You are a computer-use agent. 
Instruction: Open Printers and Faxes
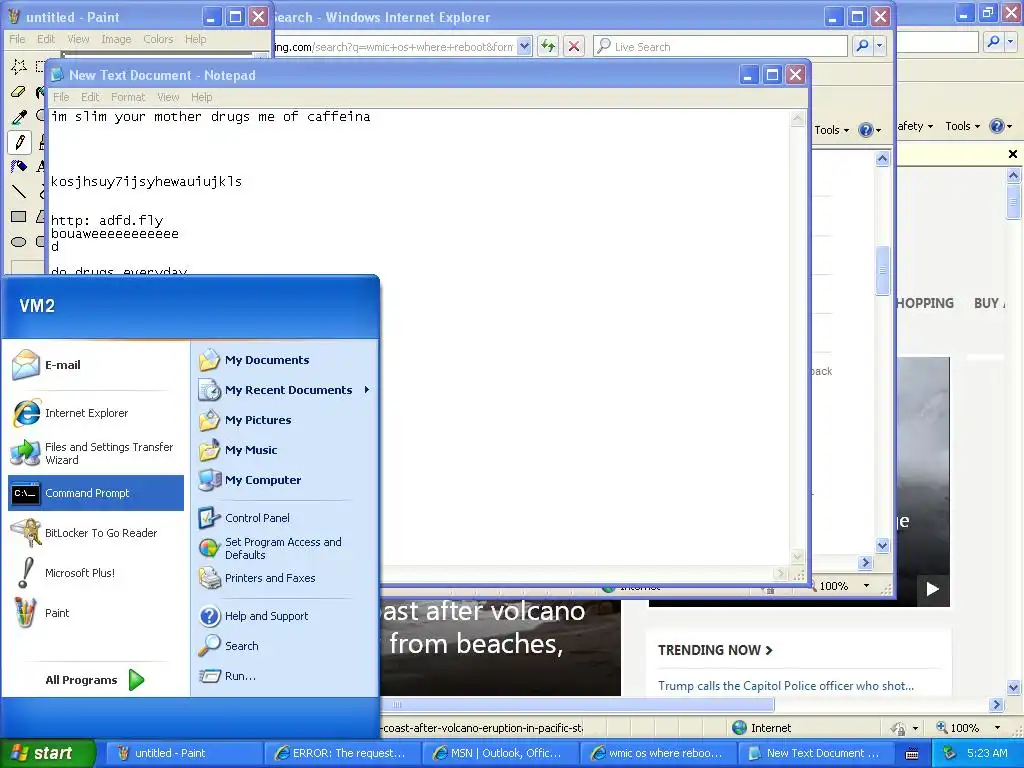click(x=285, y=578)
